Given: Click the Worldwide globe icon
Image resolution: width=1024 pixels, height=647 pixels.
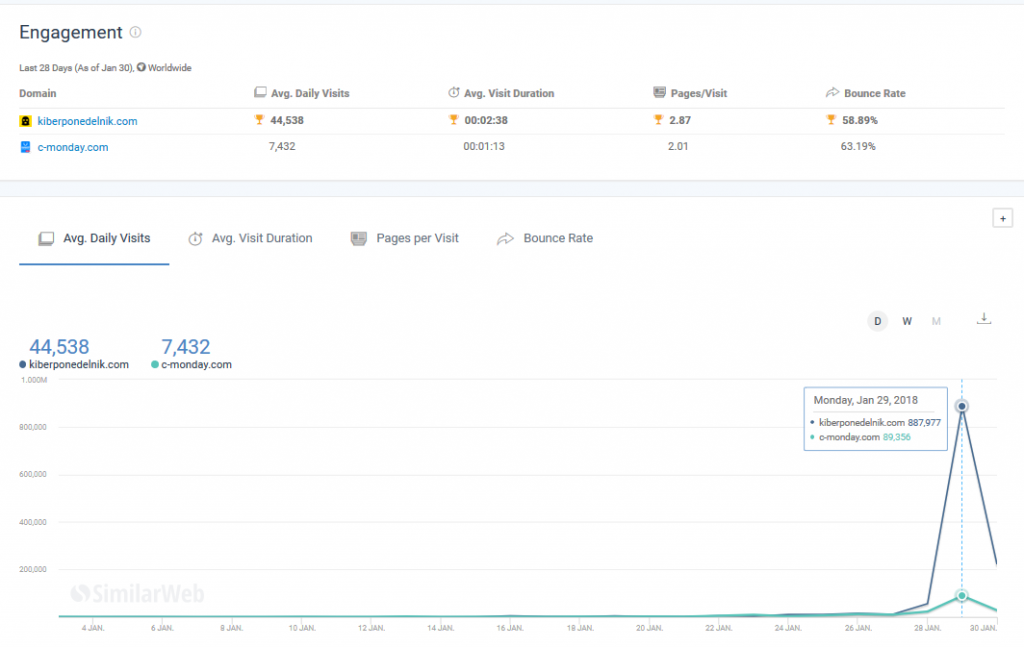Looking at the screenshot, I should click(x=141, y=68).
